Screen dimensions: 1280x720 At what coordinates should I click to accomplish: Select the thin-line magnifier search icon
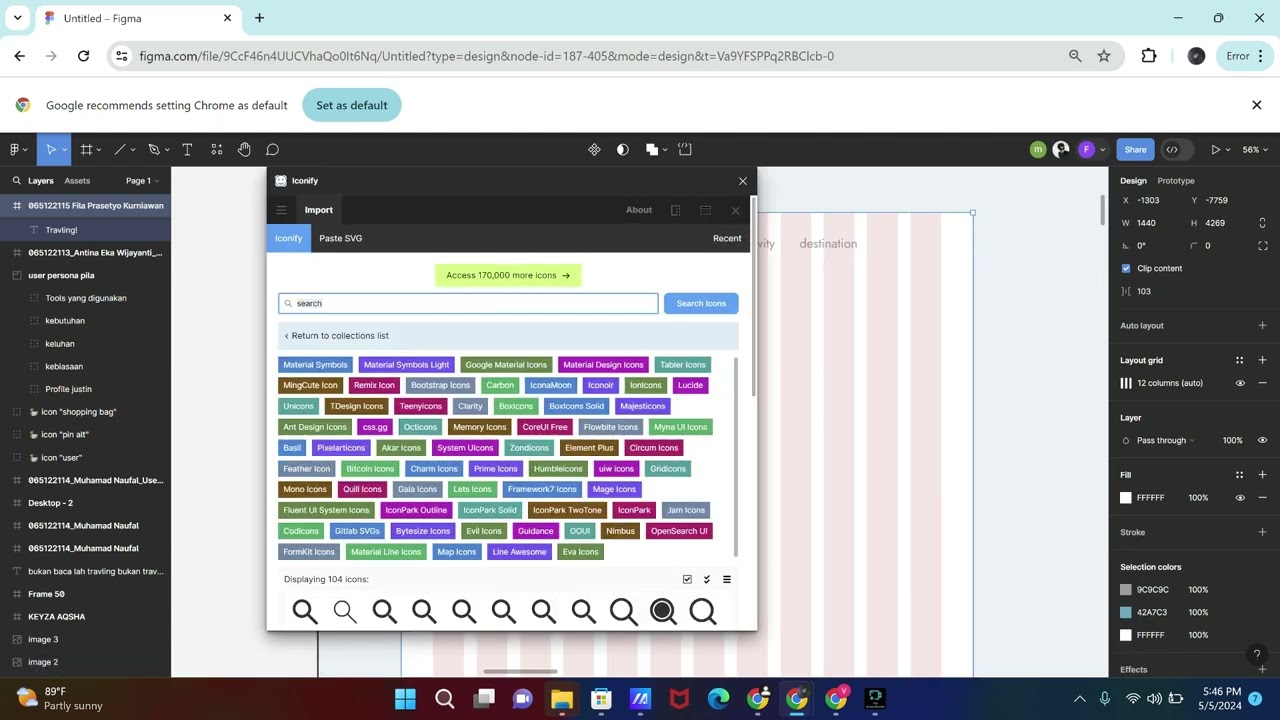344,611
